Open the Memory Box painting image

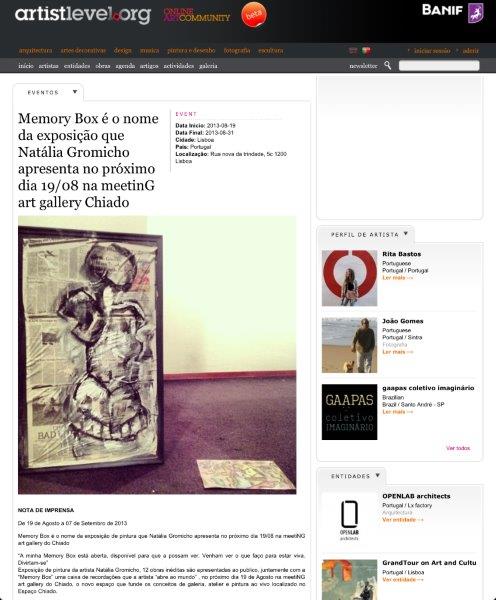pyautogui.click(x=157, y=355)
